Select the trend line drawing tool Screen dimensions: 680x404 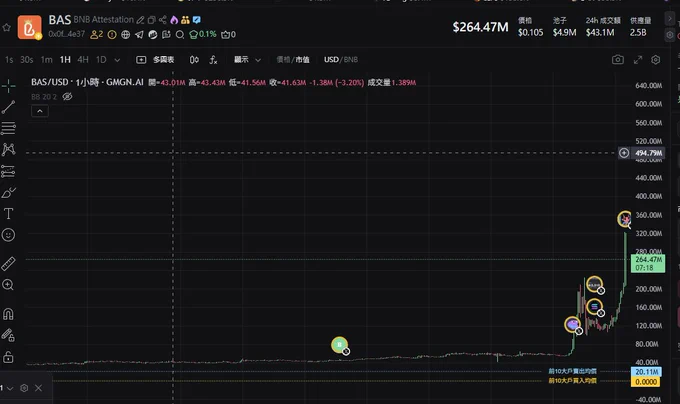[9, 106]
